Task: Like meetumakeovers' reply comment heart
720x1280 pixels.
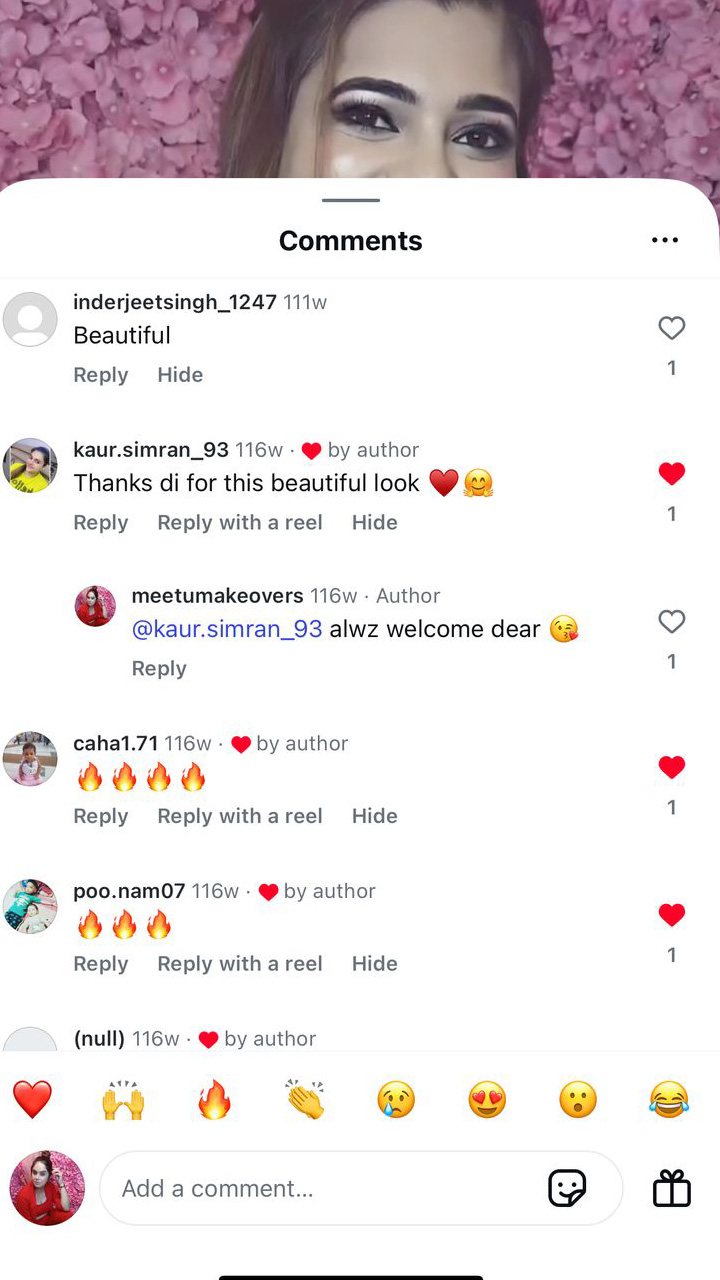Action: click(x=672, y=622)
